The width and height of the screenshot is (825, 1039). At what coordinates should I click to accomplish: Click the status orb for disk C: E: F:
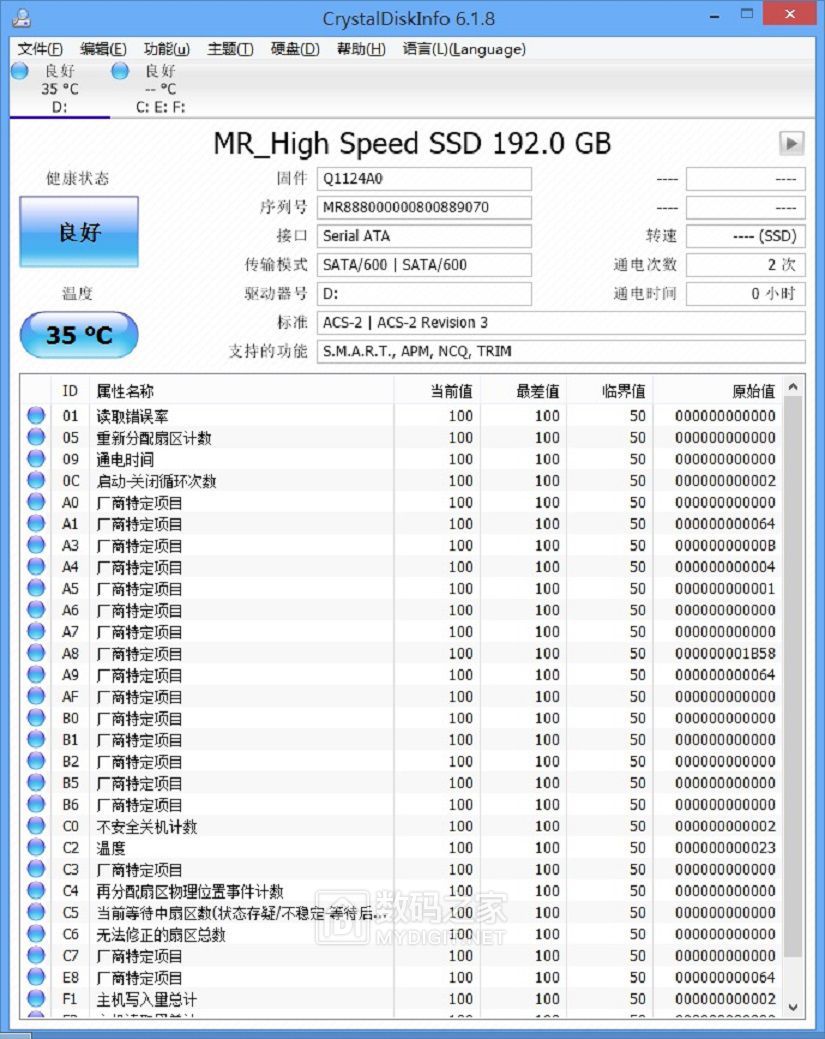pyautogui.click(x=120, y=71)
